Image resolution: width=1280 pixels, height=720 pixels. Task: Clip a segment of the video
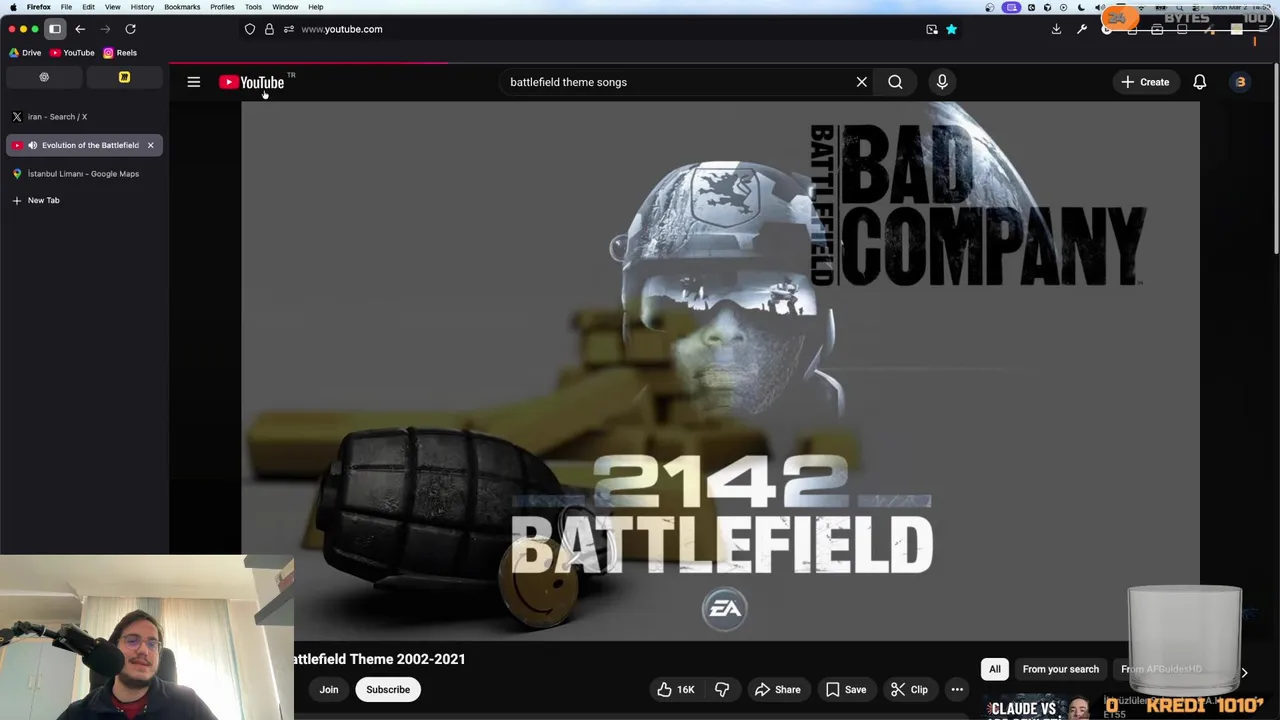[909, 689]
